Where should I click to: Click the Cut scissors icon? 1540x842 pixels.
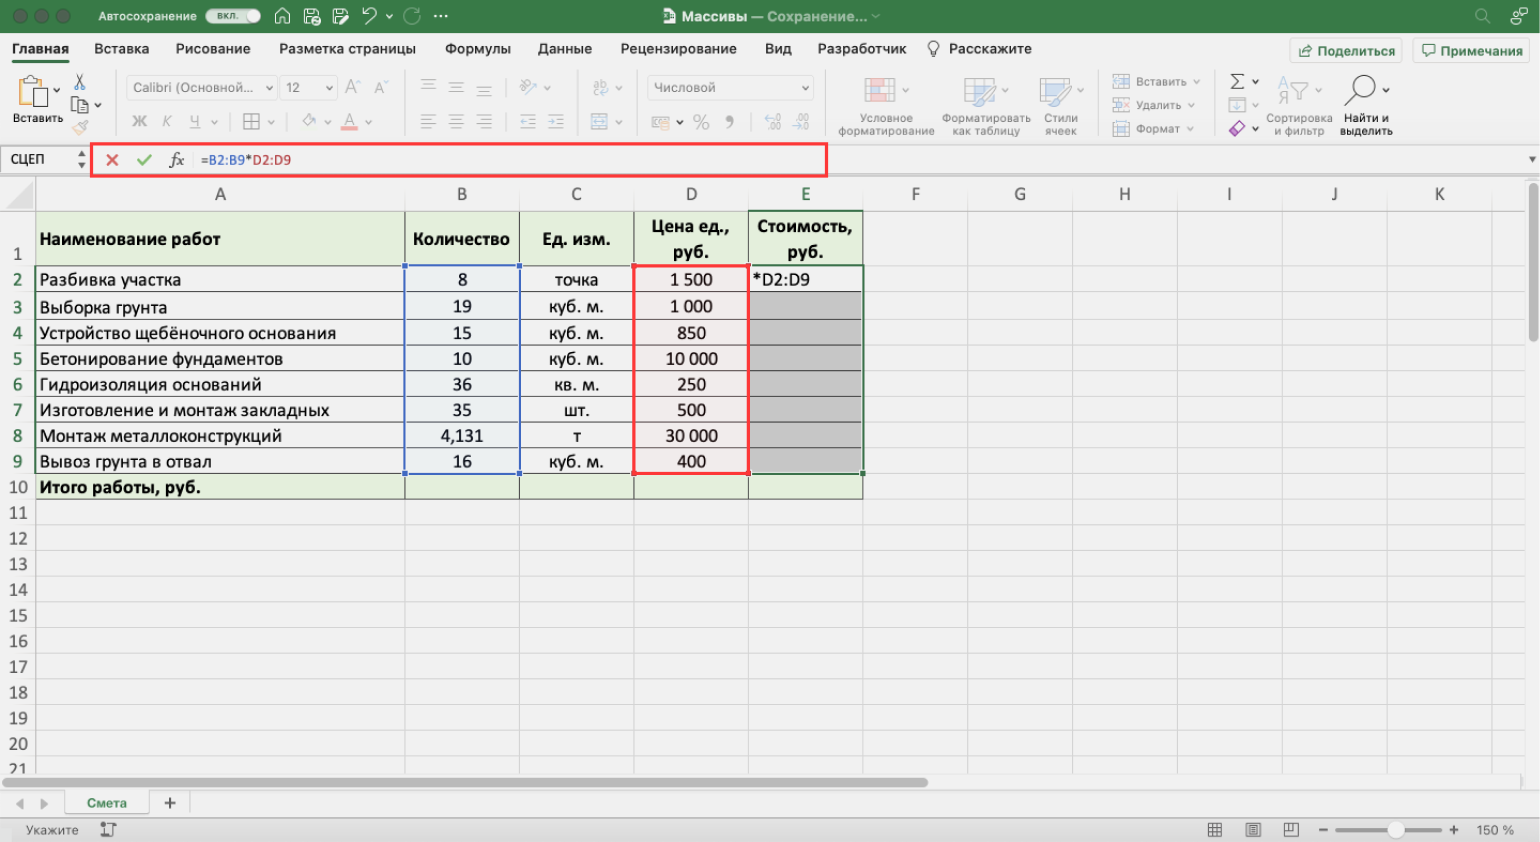tap(80, 82)
